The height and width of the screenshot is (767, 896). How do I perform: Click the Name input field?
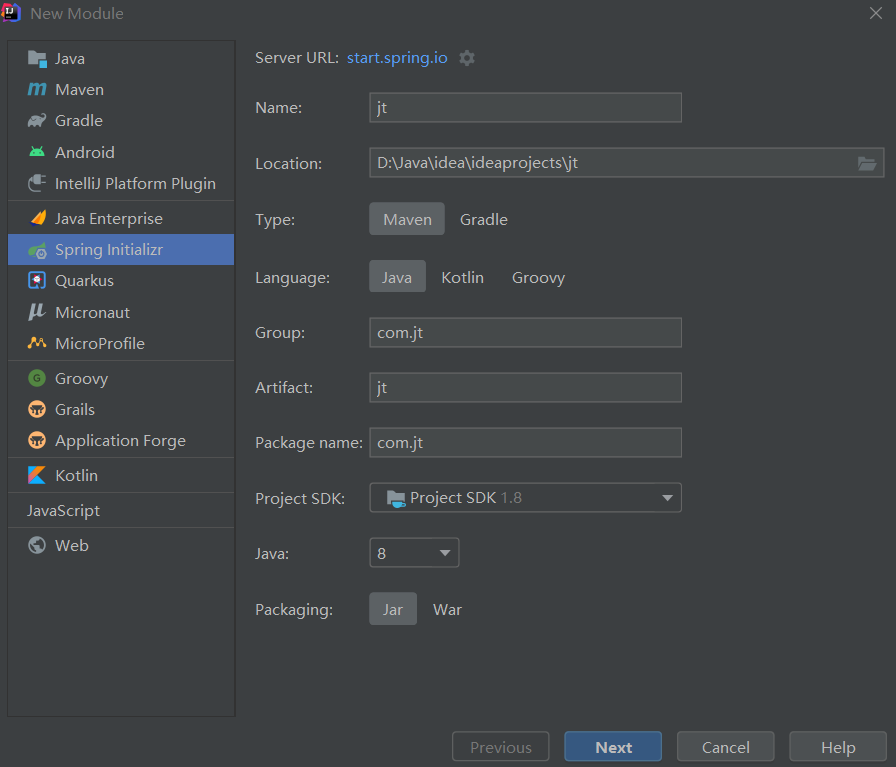(525, 107)
